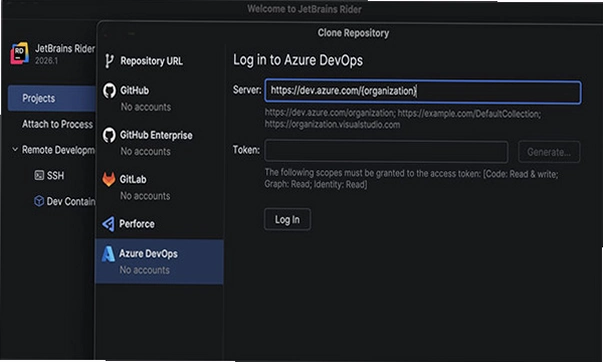Click 'No accounts' under GitLab

coord(145,196)
